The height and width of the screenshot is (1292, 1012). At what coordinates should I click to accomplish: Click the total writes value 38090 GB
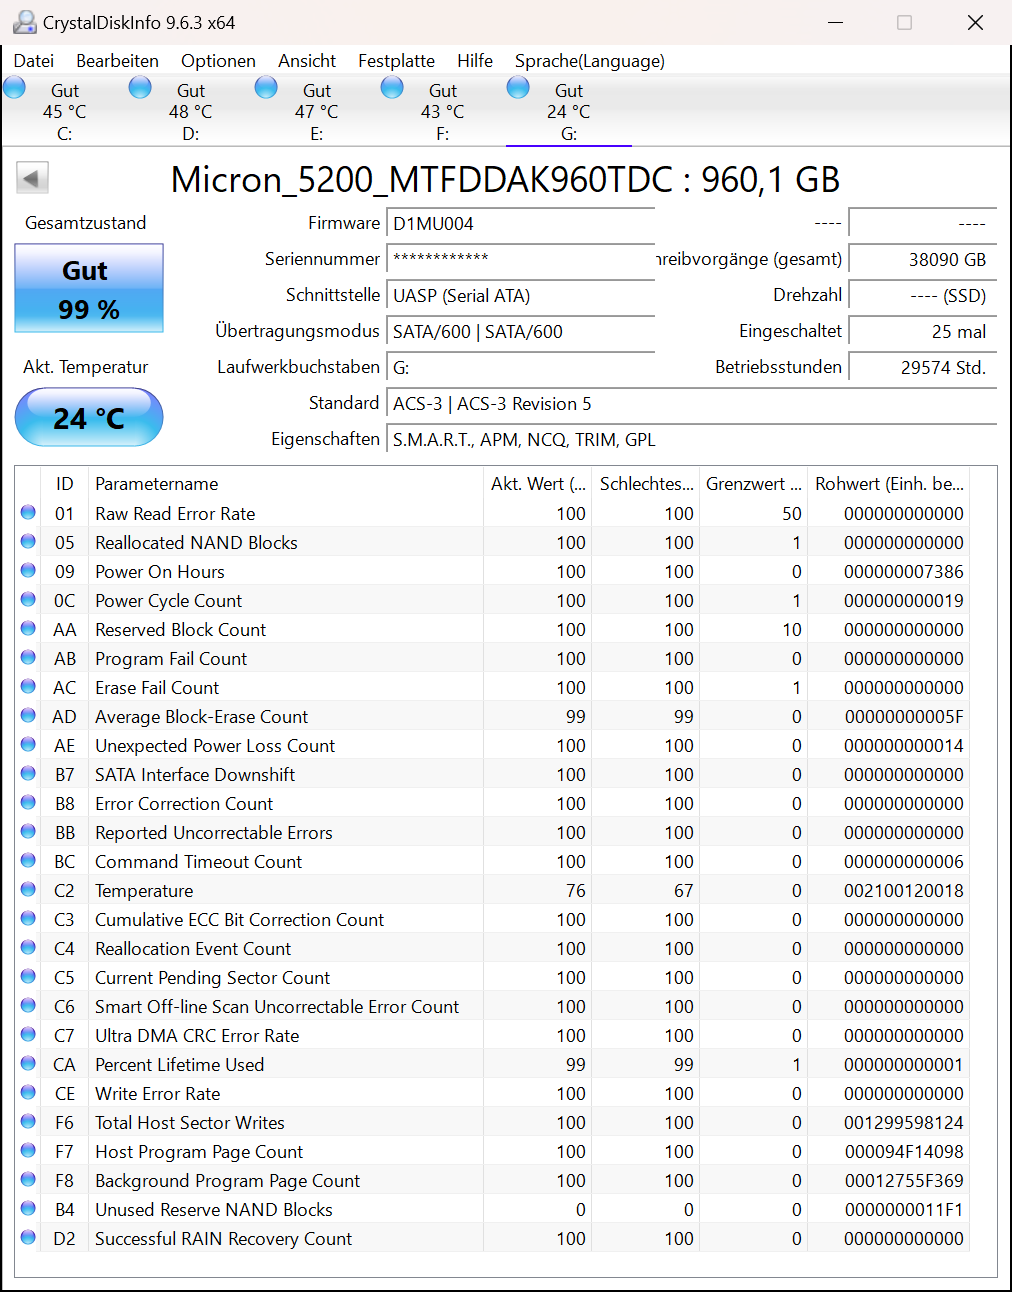point(922,259)
